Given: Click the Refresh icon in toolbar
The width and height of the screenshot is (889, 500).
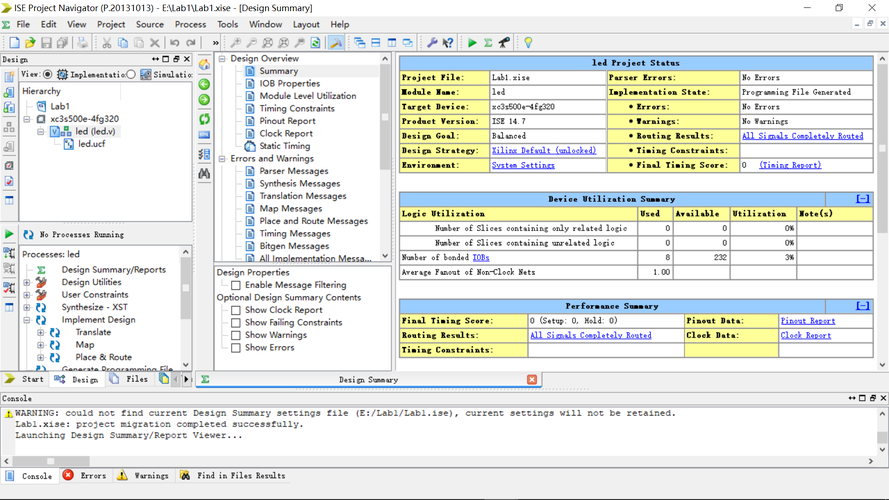Looking at the screenshot, I should [315, 43].
